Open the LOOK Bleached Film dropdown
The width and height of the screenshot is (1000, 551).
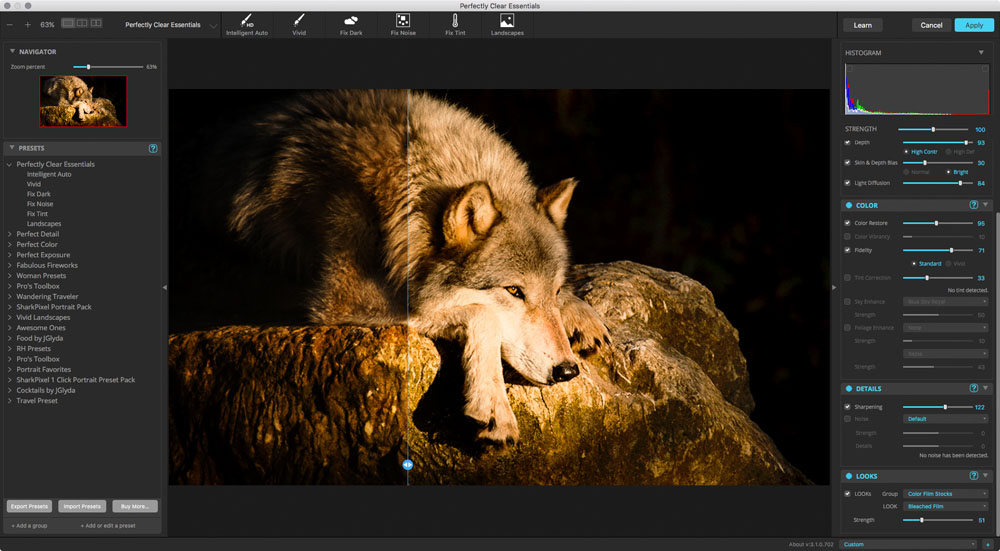(945, 506)
